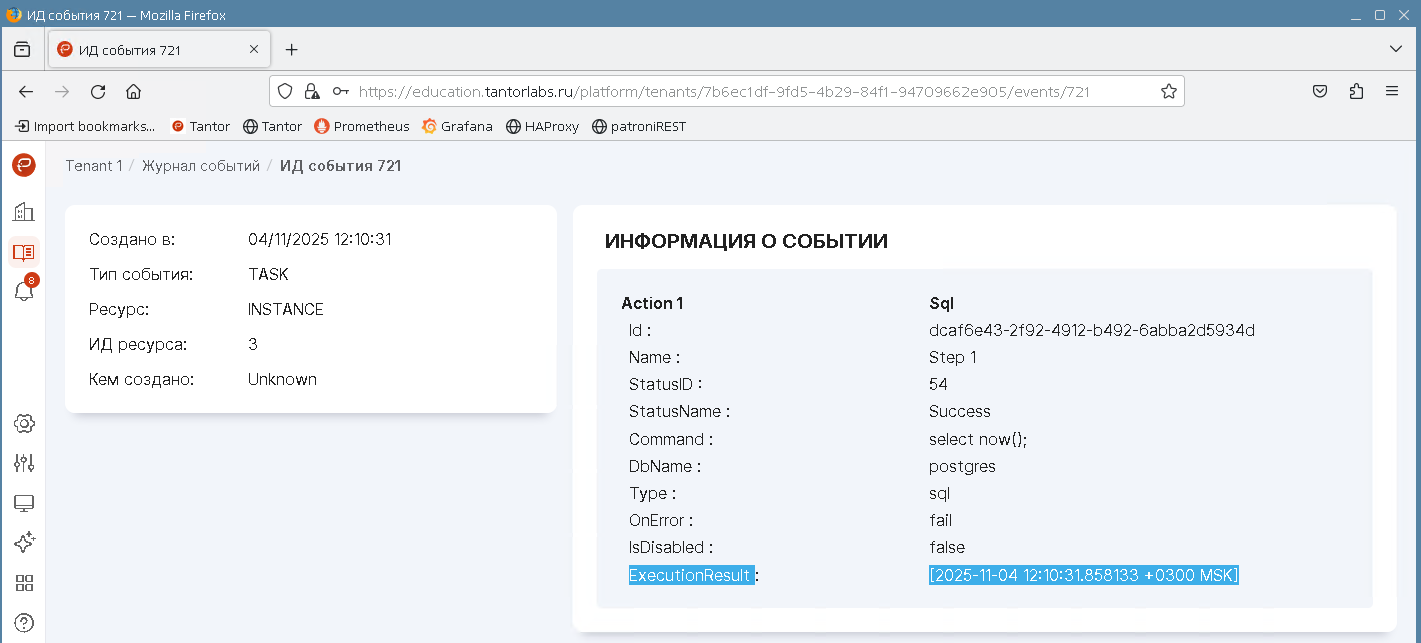The width and height of the screenshot is (1421, 643).
Task: Click Tenant 1 breadcrumb link
Action: click(x=94, y=166)
